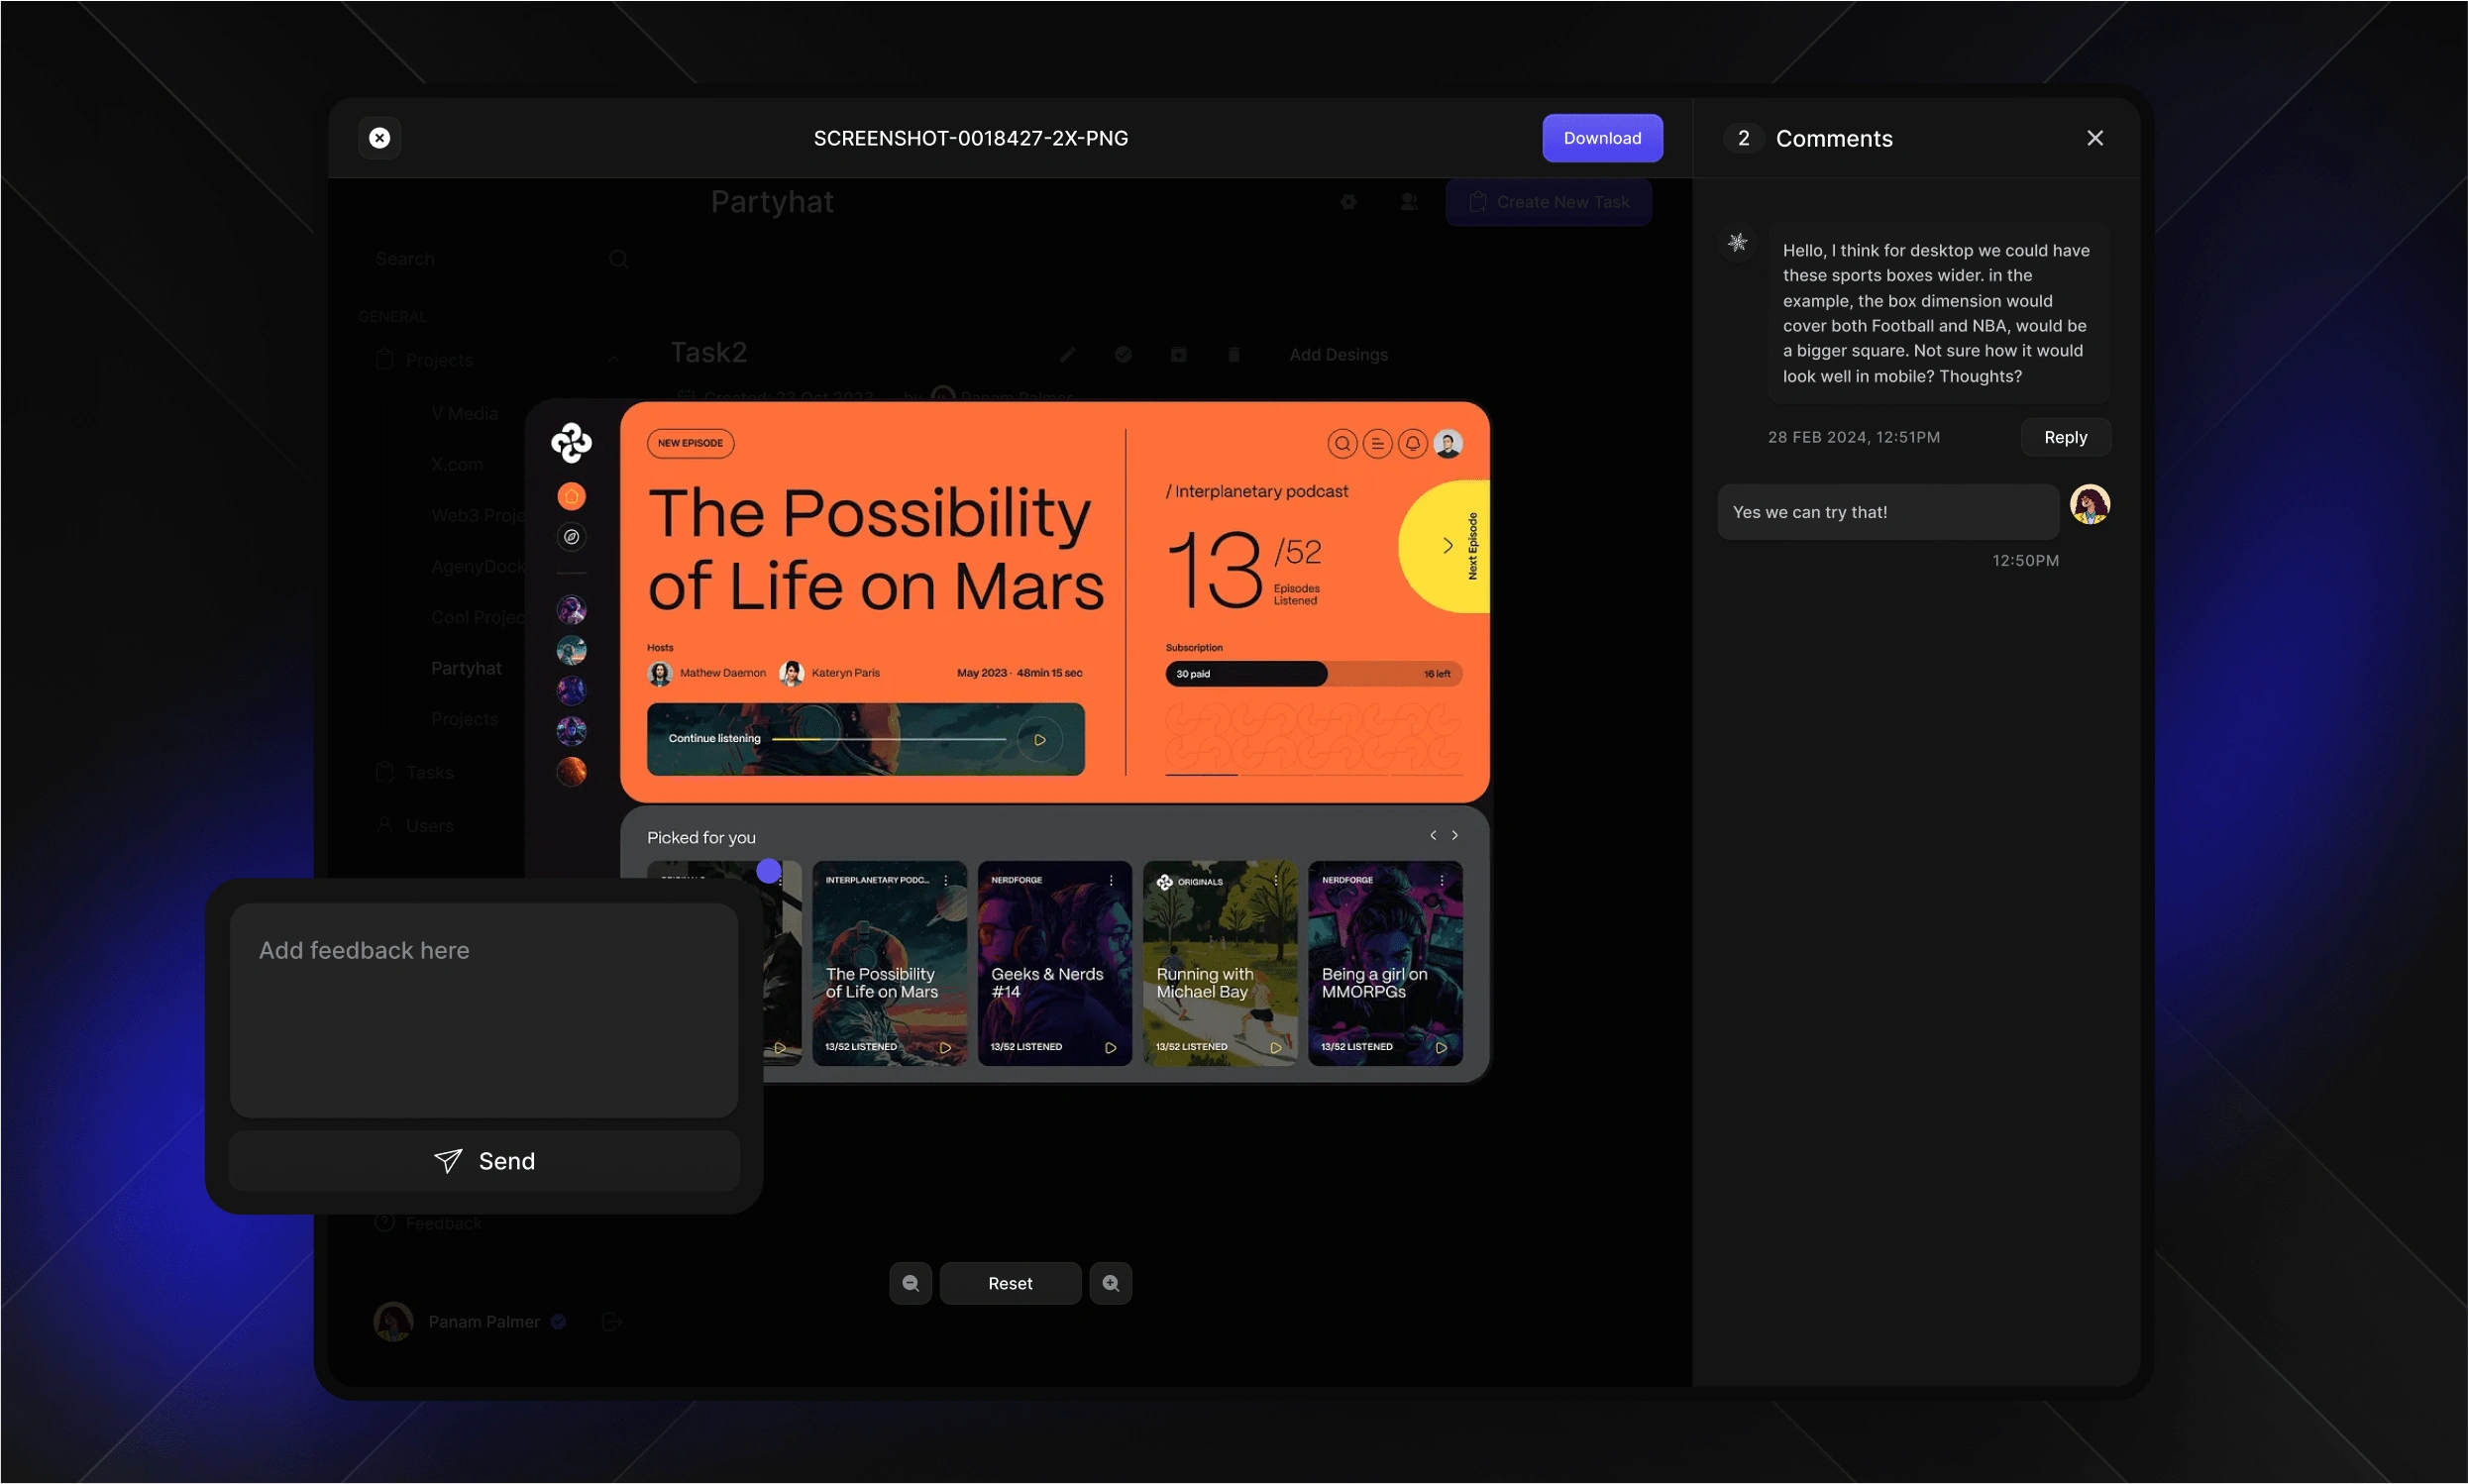
Task: Play the Being a girl on MMORPGs card
Action: 1440,1047
